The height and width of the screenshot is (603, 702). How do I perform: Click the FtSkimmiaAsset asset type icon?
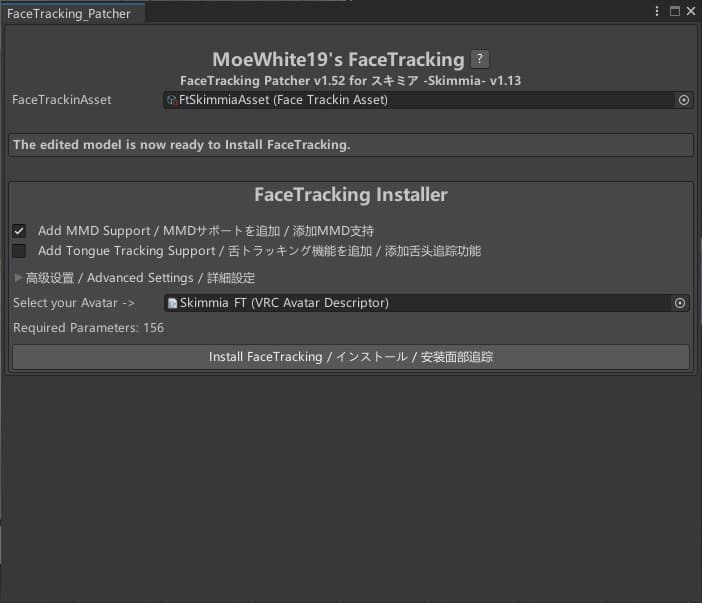tap(172, 100)
